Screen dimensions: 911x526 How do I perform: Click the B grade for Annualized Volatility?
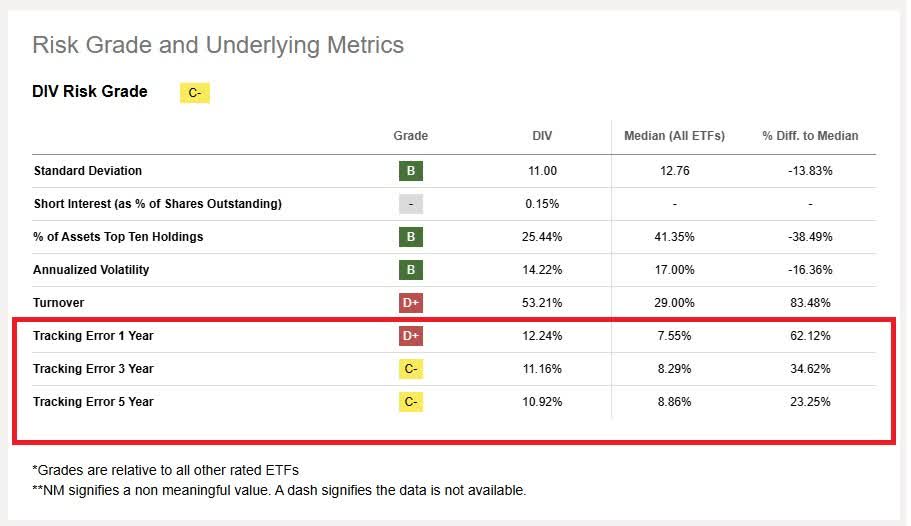tap(410, 270)
